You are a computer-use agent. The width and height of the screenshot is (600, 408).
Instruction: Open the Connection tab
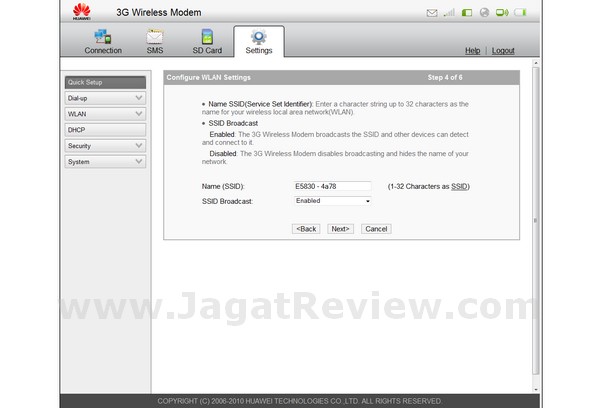tap(103, 42)
